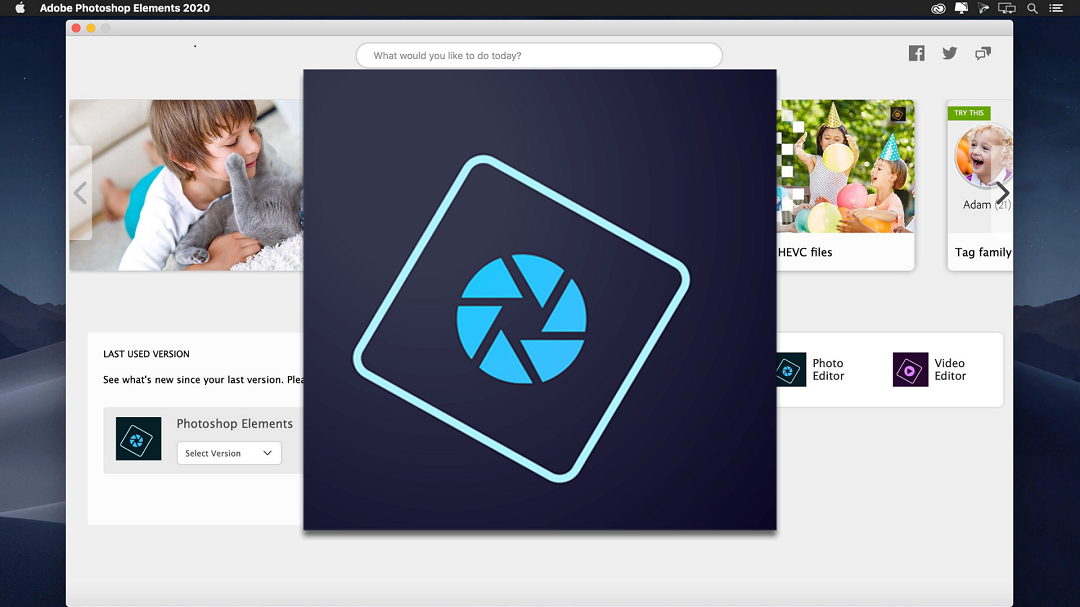Open the HEVC files card caption
The height and width of the screenshot is (607, 1080).
[x=806, y=252]
